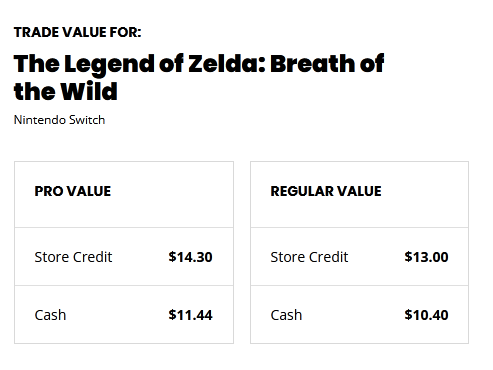Click the word Legend in the title
The width and height of the screenshot is (493, 370).
tap(110, 65)
